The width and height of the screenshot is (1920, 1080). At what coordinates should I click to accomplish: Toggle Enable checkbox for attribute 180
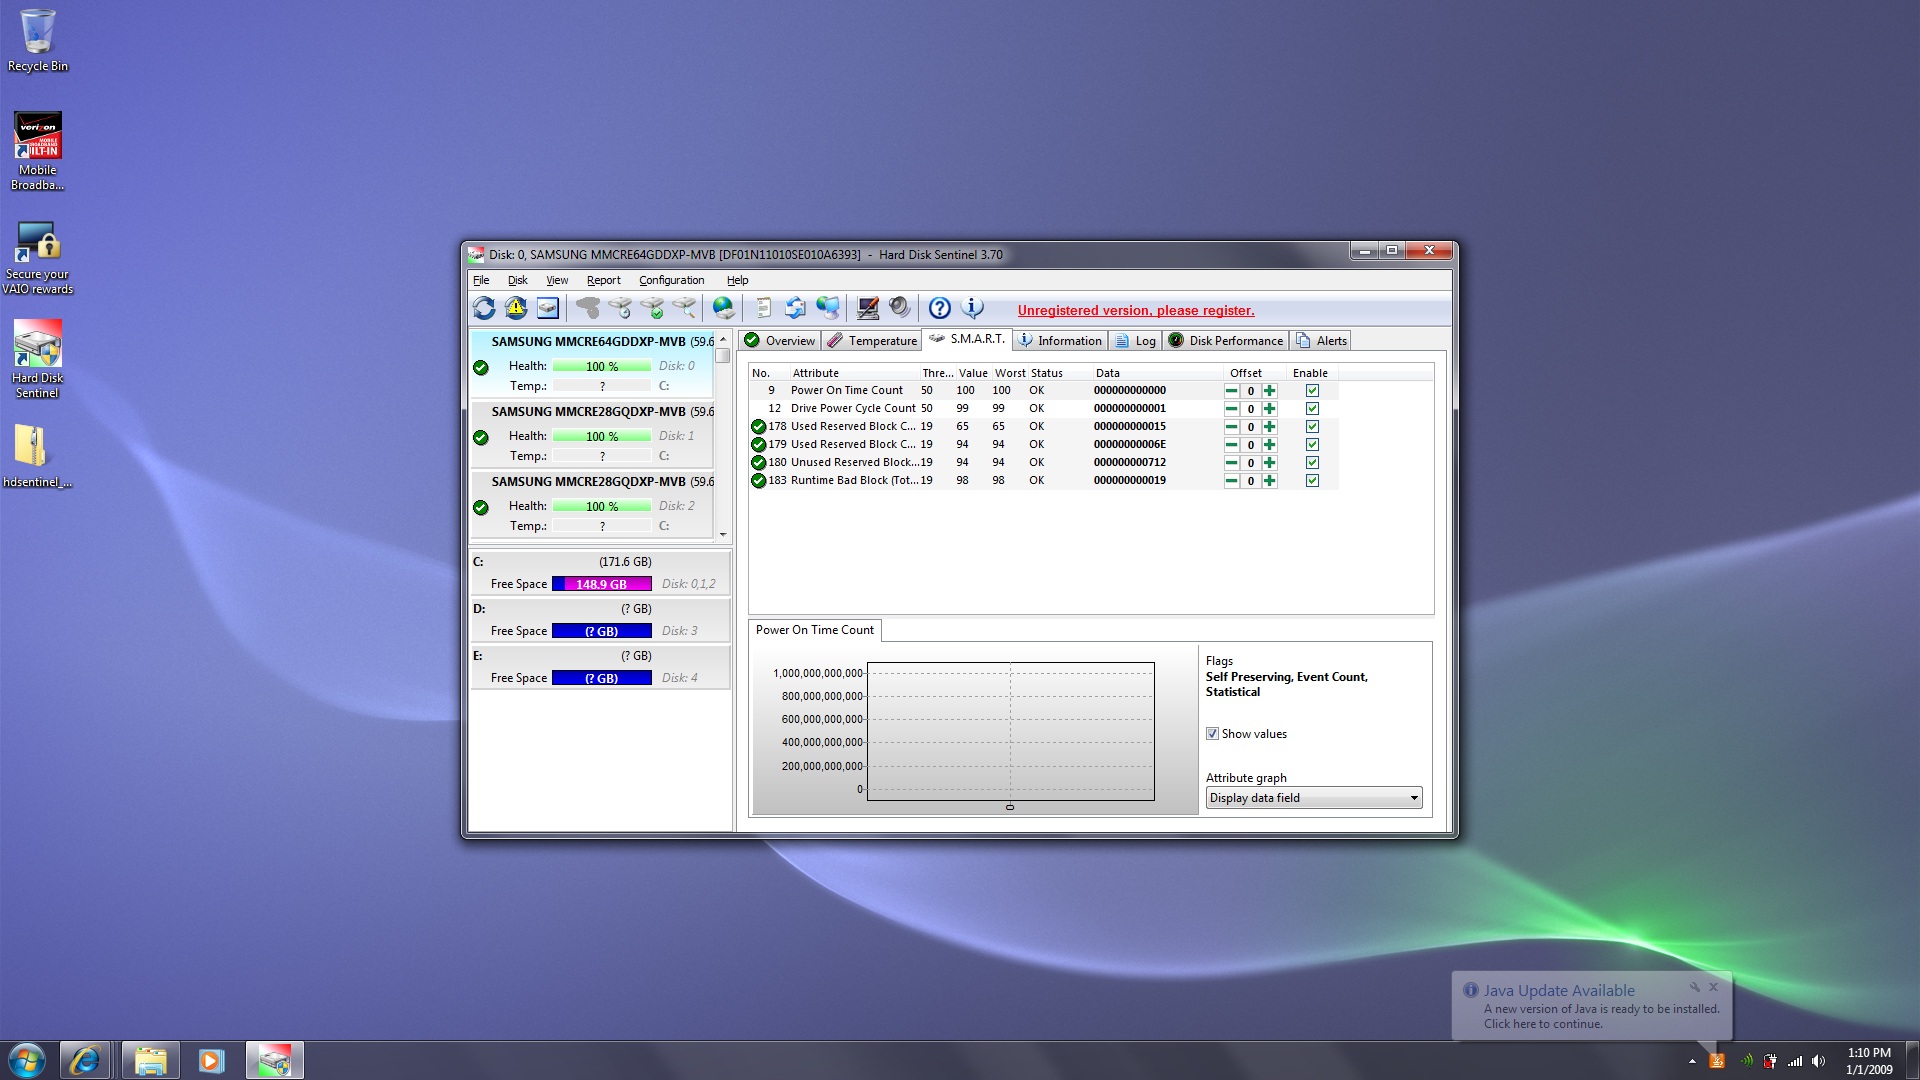point(1312,463)
